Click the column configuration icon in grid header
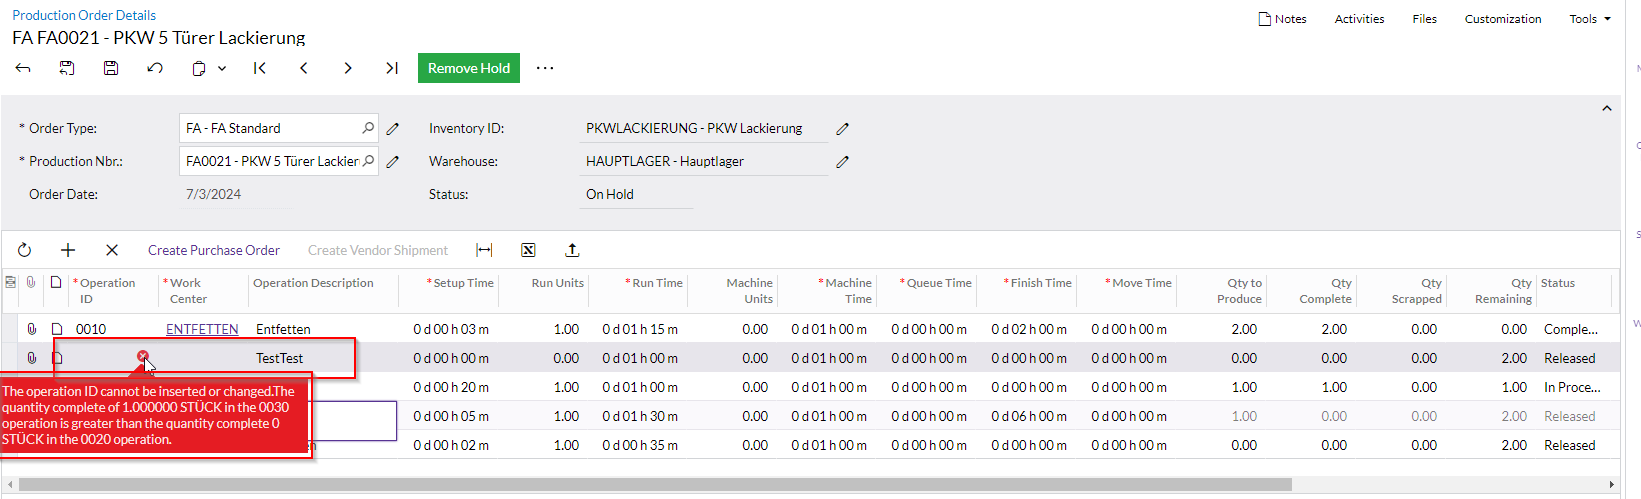The image size is (1641, 499). 11,283
